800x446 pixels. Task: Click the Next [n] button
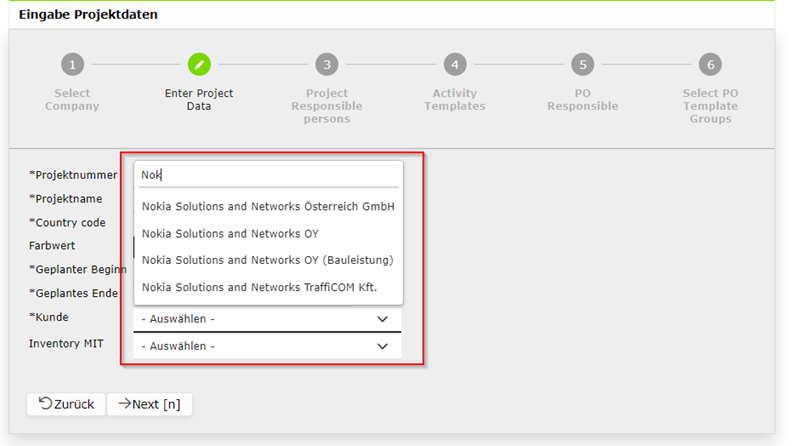coord(149,404)
